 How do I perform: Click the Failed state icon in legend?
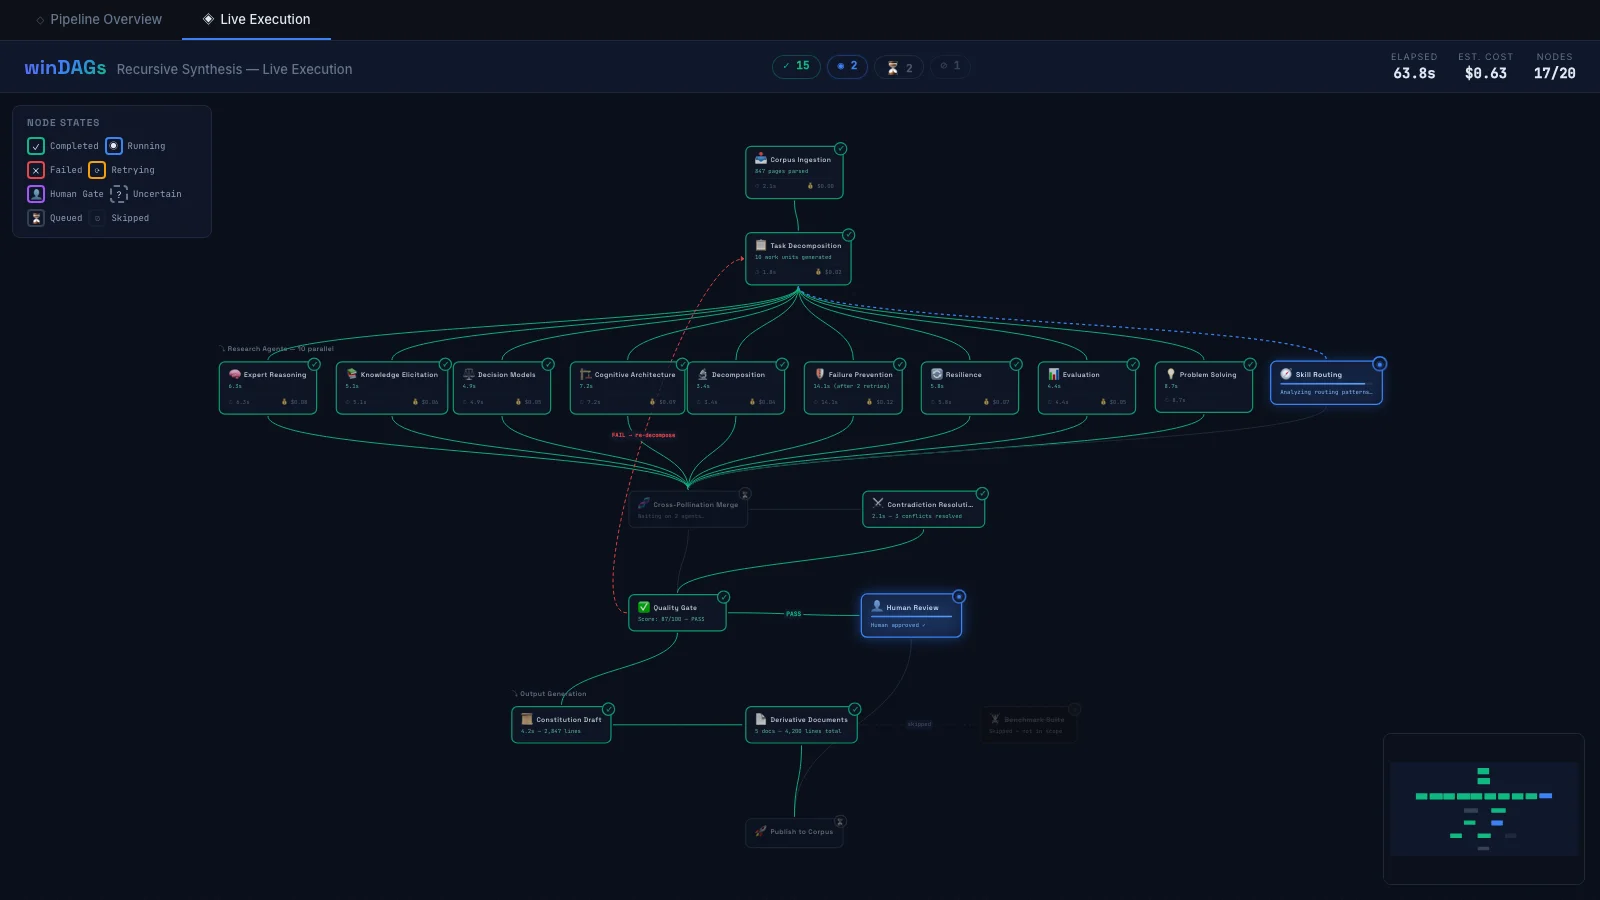pos(36,170)
